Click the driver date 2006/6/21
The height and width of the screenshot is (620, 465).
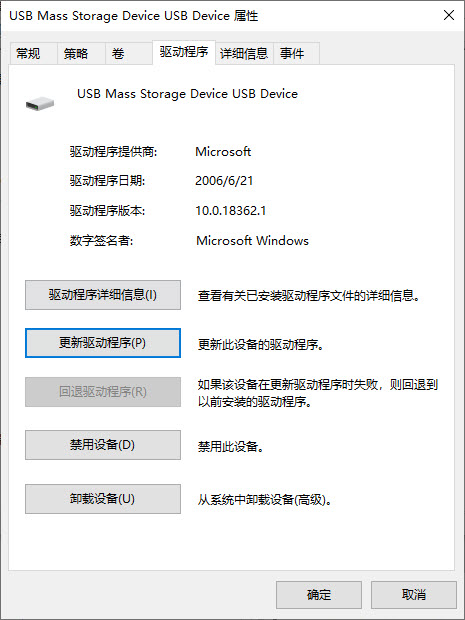(224, 181)
